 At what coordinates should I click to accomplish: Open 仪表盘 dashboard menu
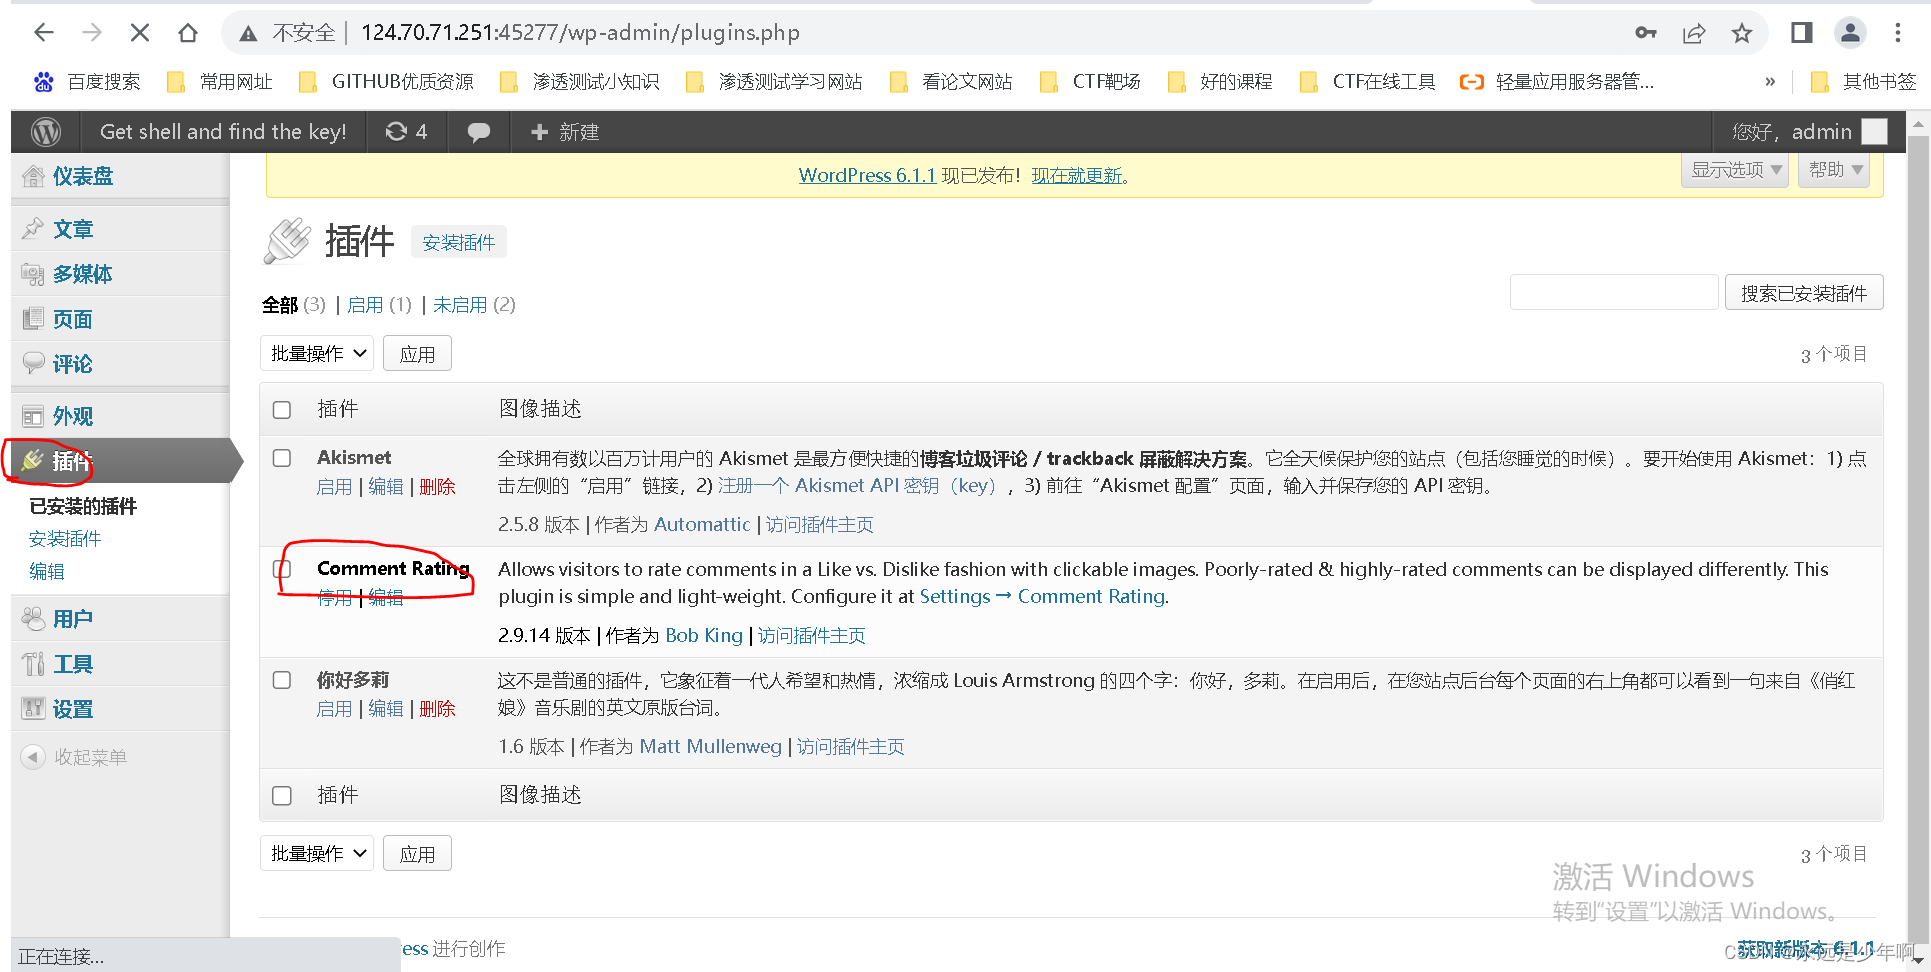coord(82,177)
